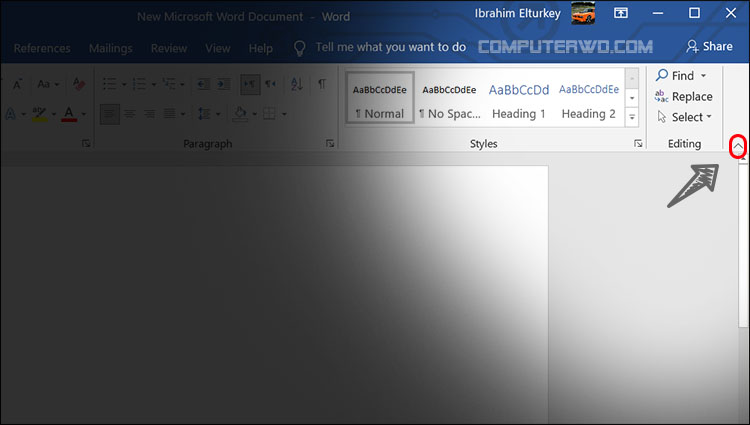Apply the red Font Color swatch
This screenshot has height=425, width=750.
point(69,114)
